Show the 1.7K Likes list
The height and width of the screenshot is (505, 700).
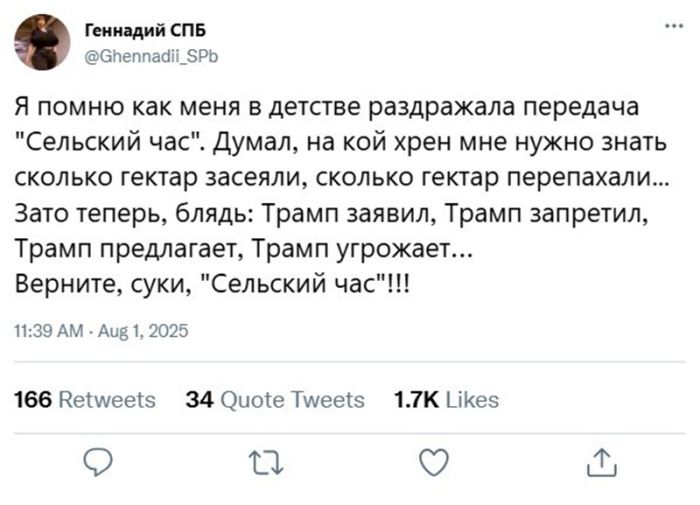click(447, 400)
